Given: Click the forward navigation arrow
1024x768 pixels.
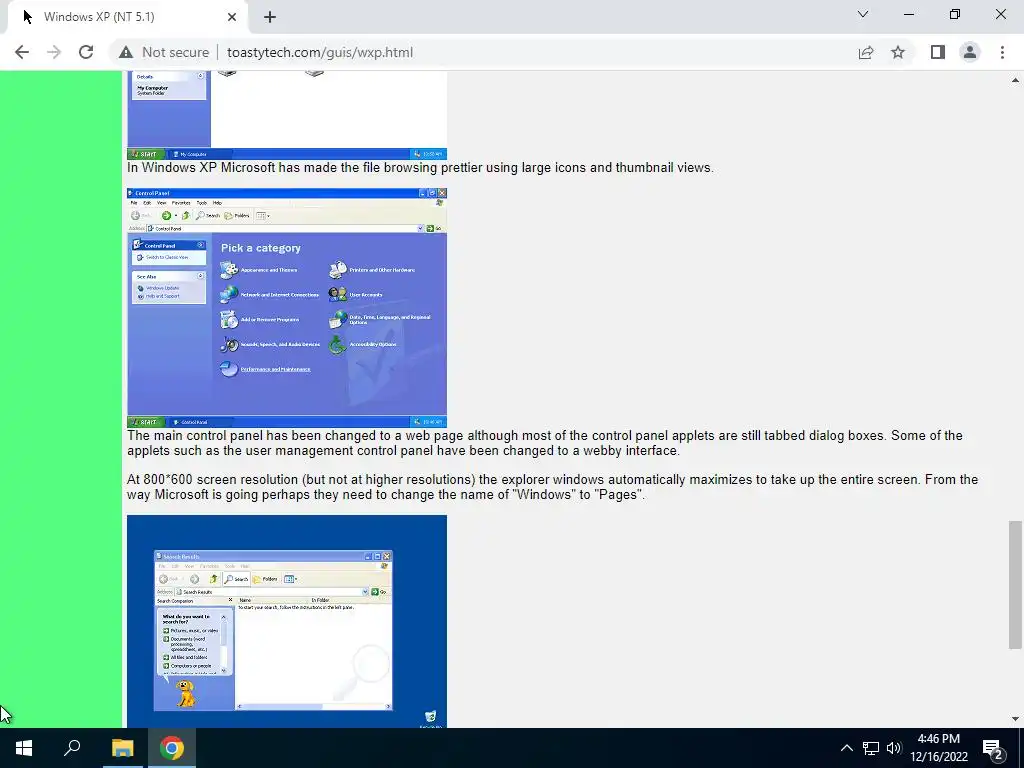Looking at the screenshot, I should point(54,52).
